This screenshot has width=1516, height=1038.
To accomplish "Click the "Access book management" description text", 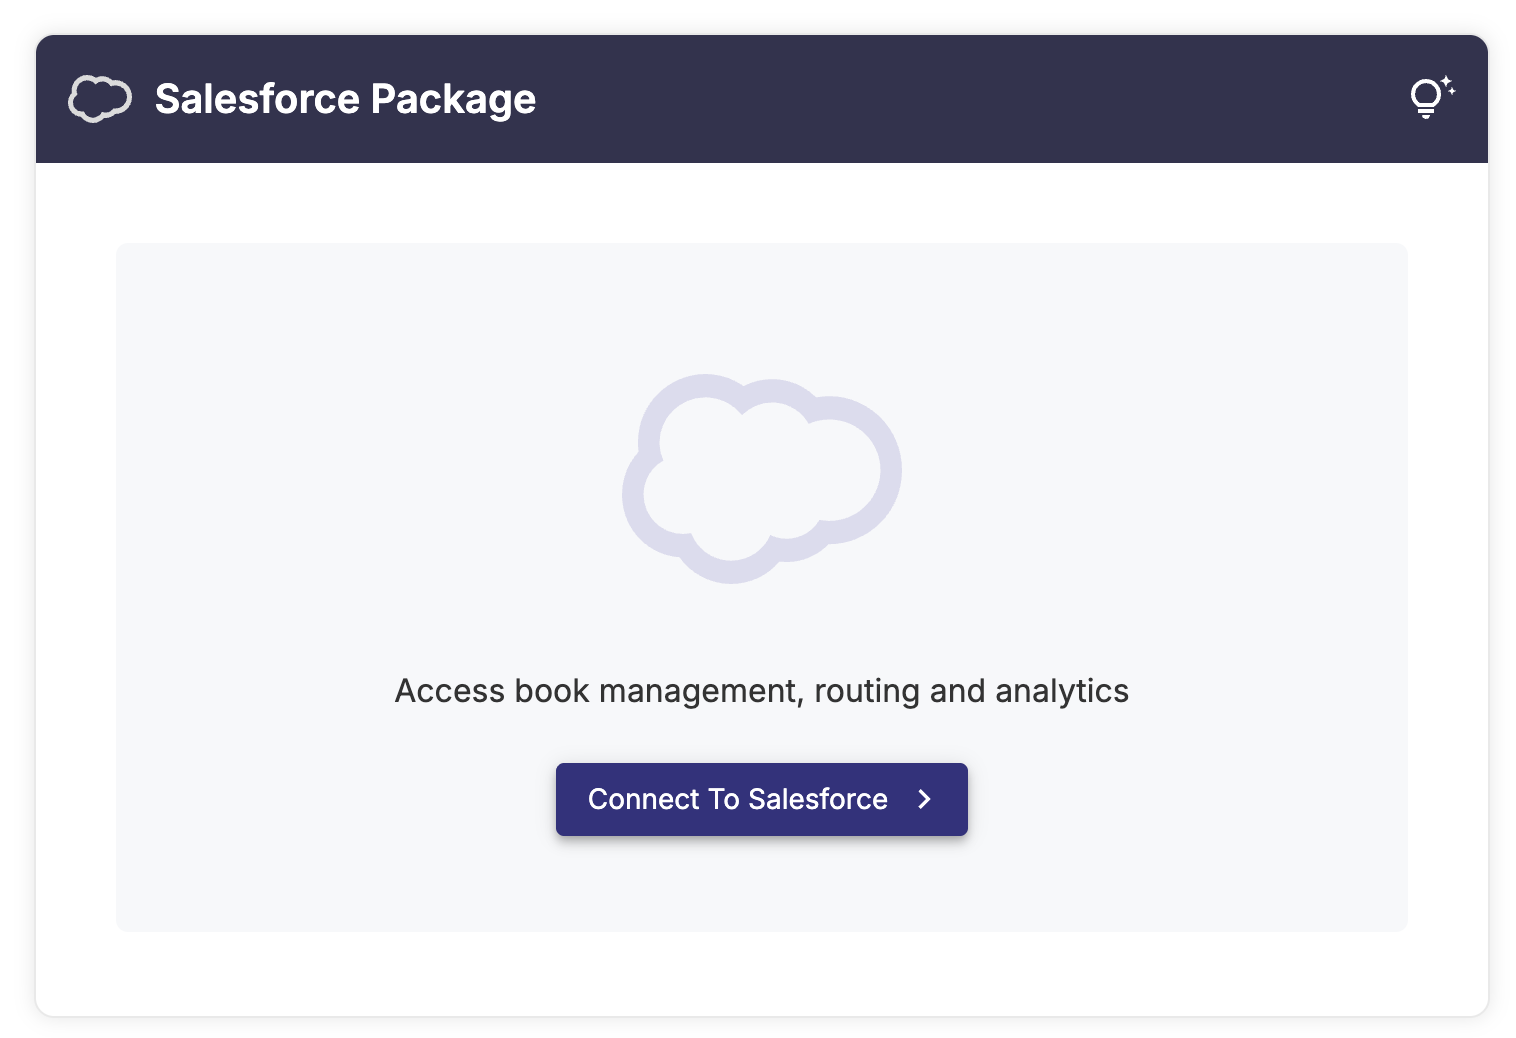I will 761,691.
